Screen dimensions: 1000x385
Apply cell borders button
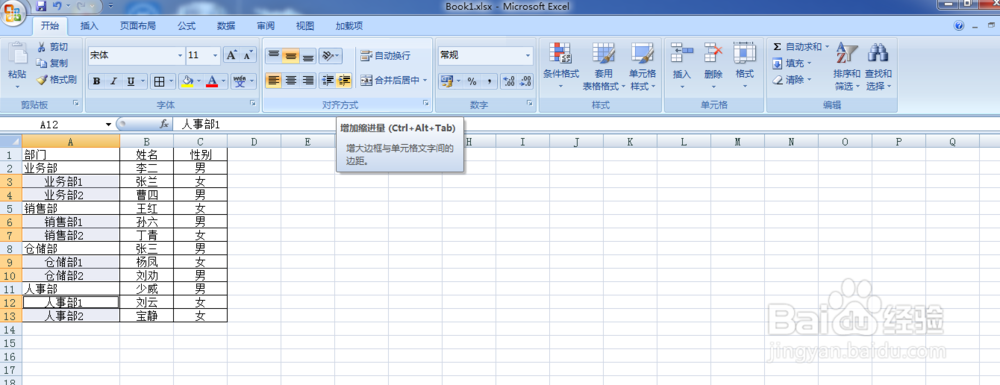click(x=159, y=81)
